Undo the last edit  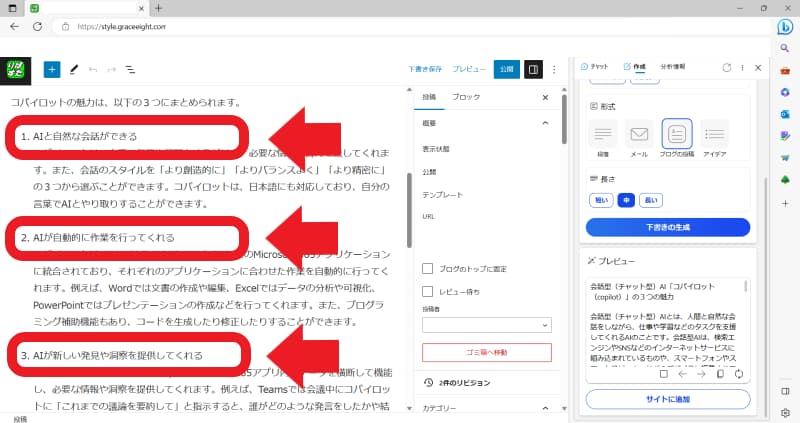pyautogui.click(x=93, y=69)
